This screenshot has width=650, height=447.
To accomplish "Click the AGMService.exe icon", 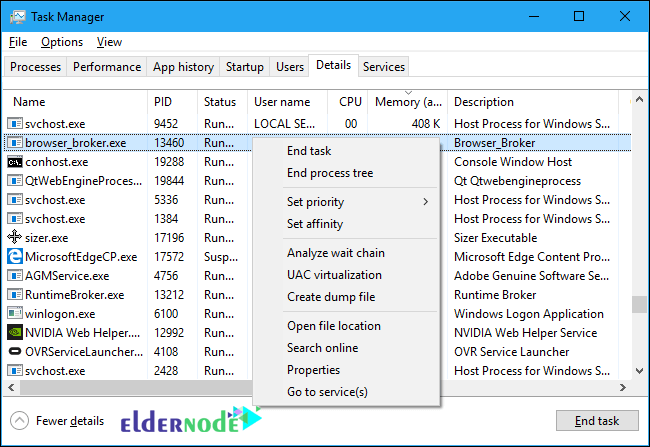I will click(15, 276).
